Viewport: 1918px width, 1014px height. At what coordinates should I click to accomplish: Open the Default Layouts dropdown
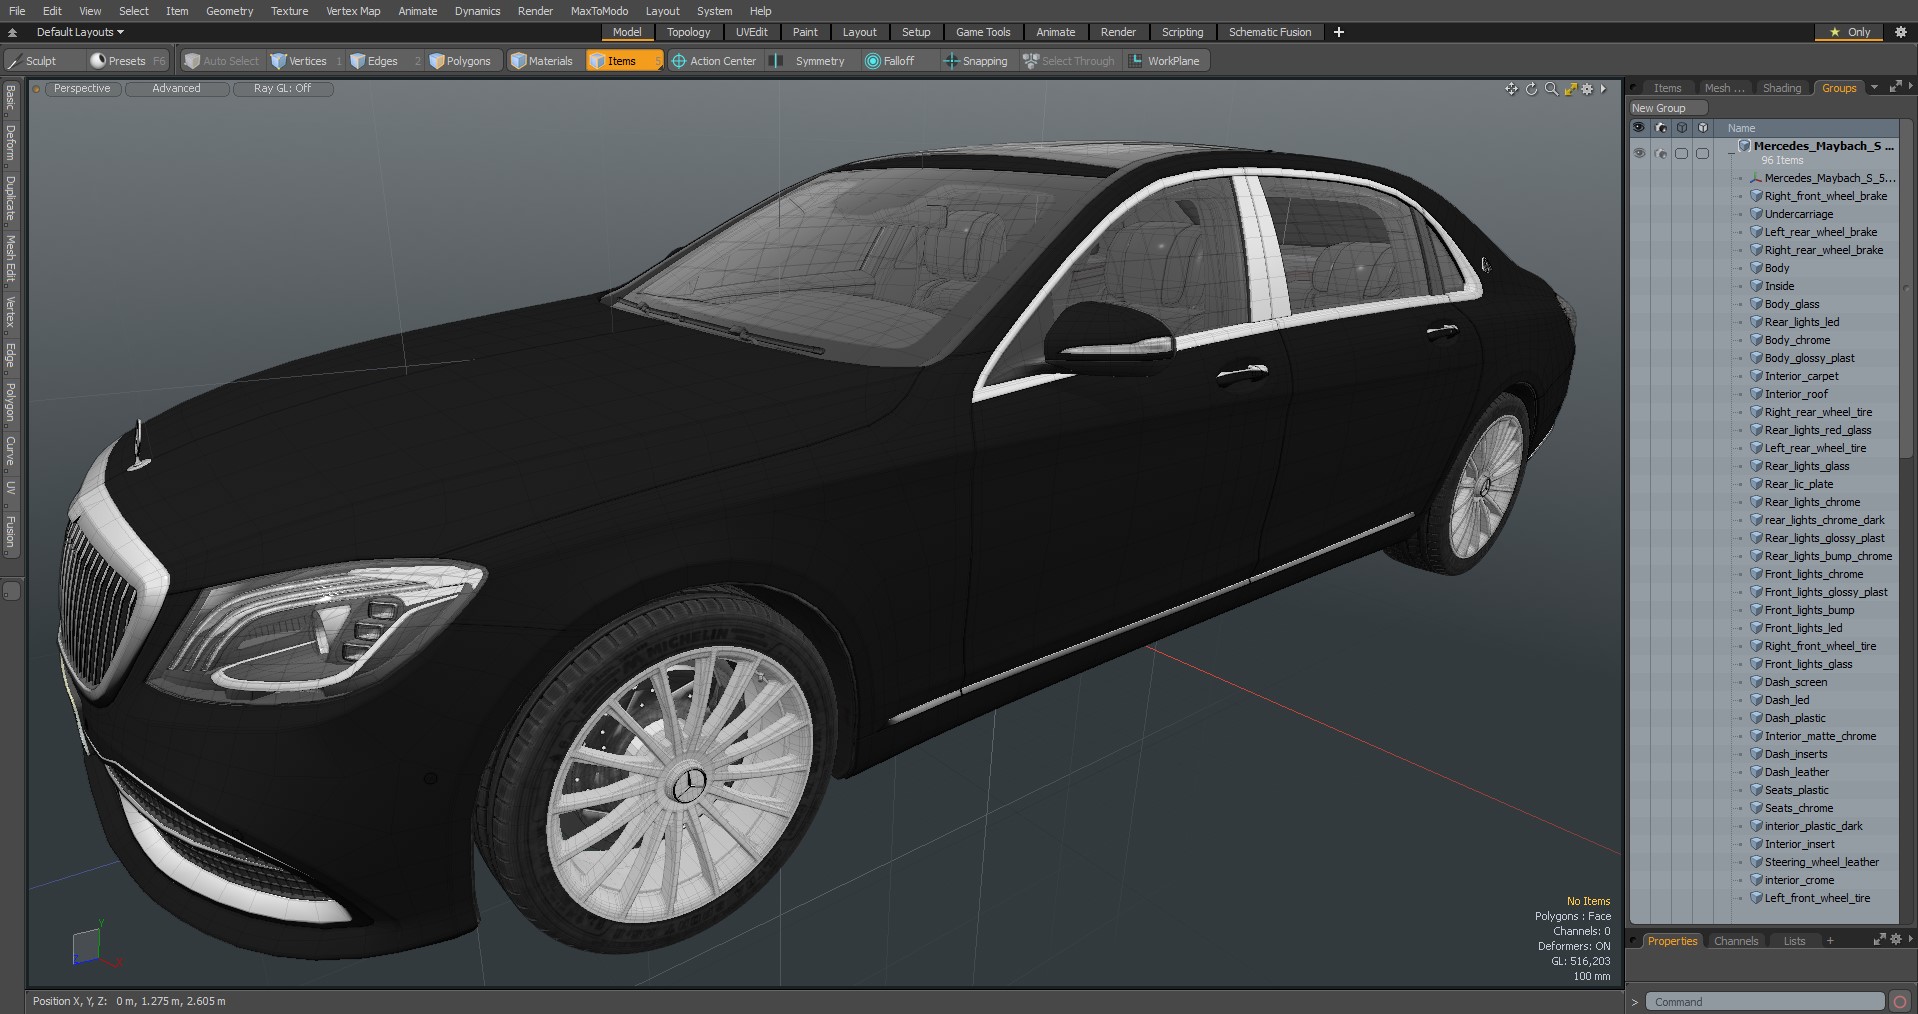point(80,32)
